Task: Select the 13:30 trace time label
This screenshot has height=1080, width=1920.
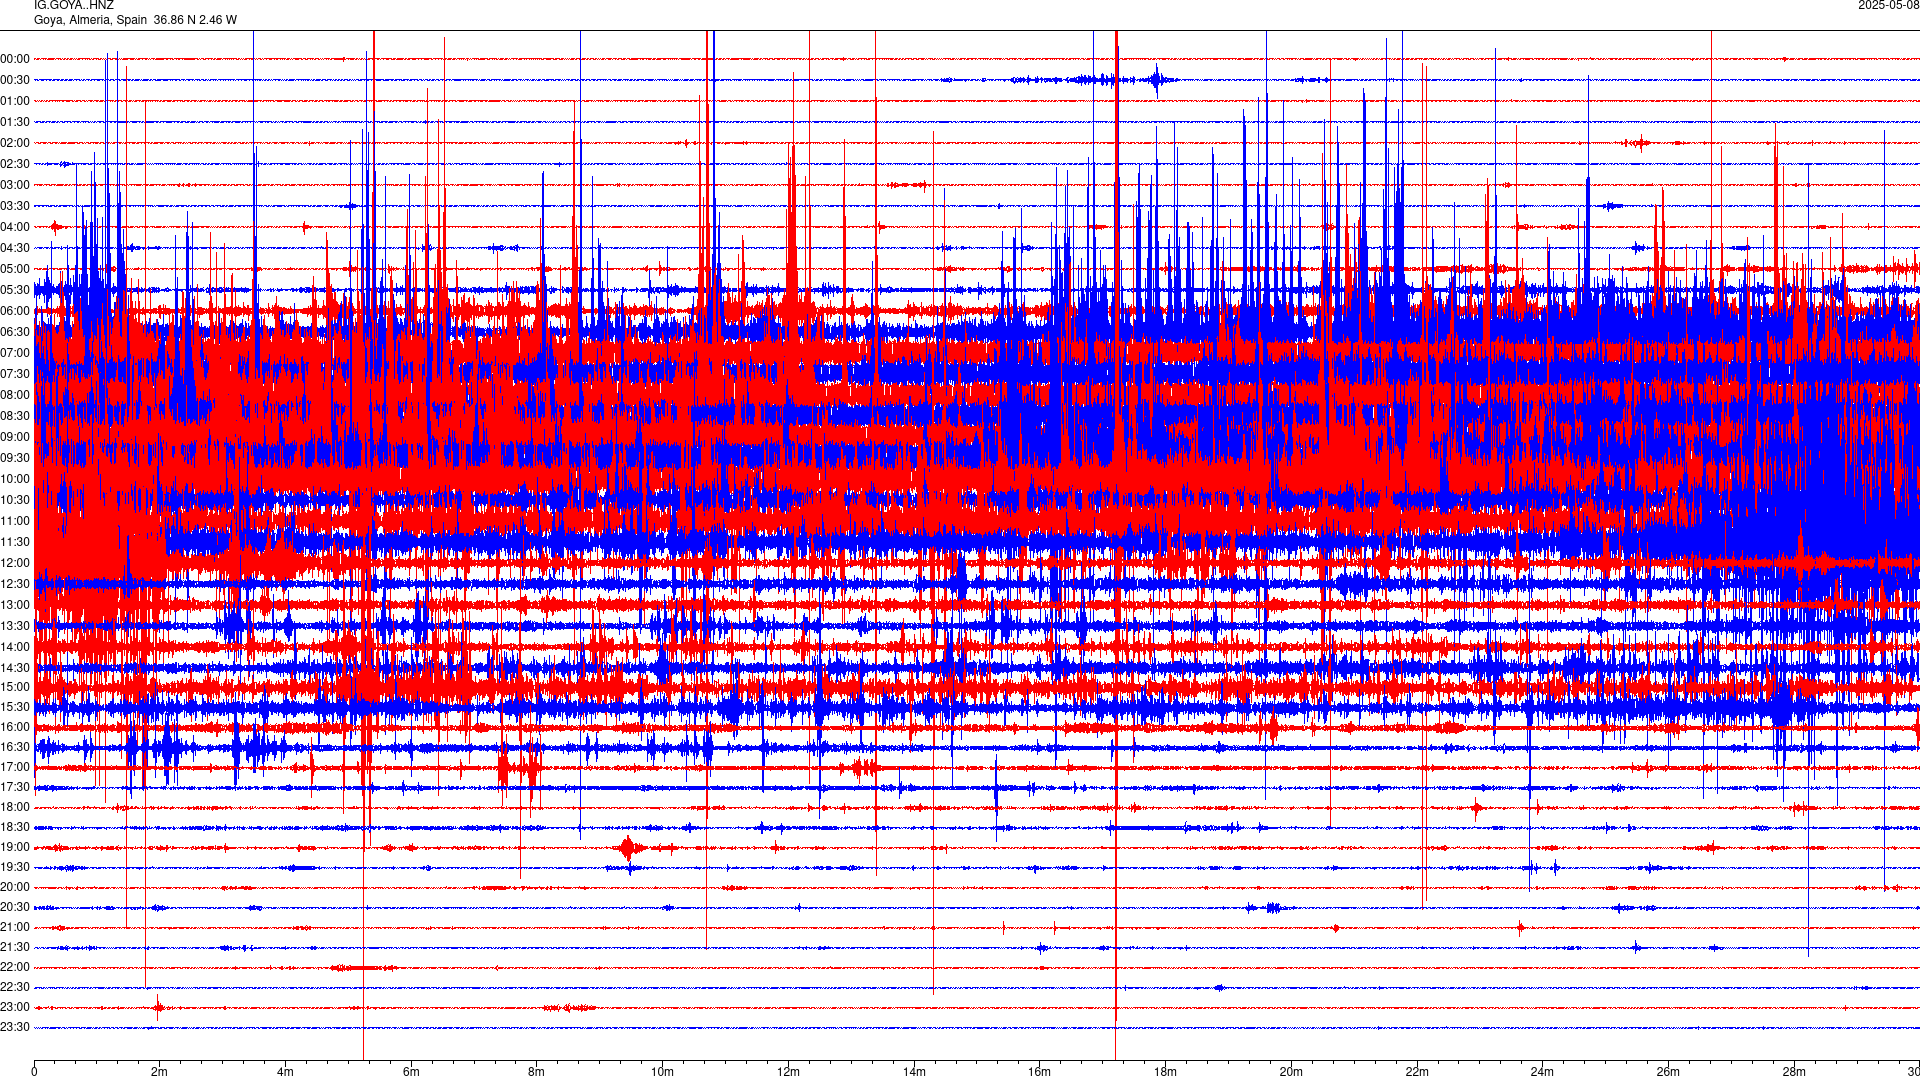Action: pyautogui.click(x=15, y=626)
